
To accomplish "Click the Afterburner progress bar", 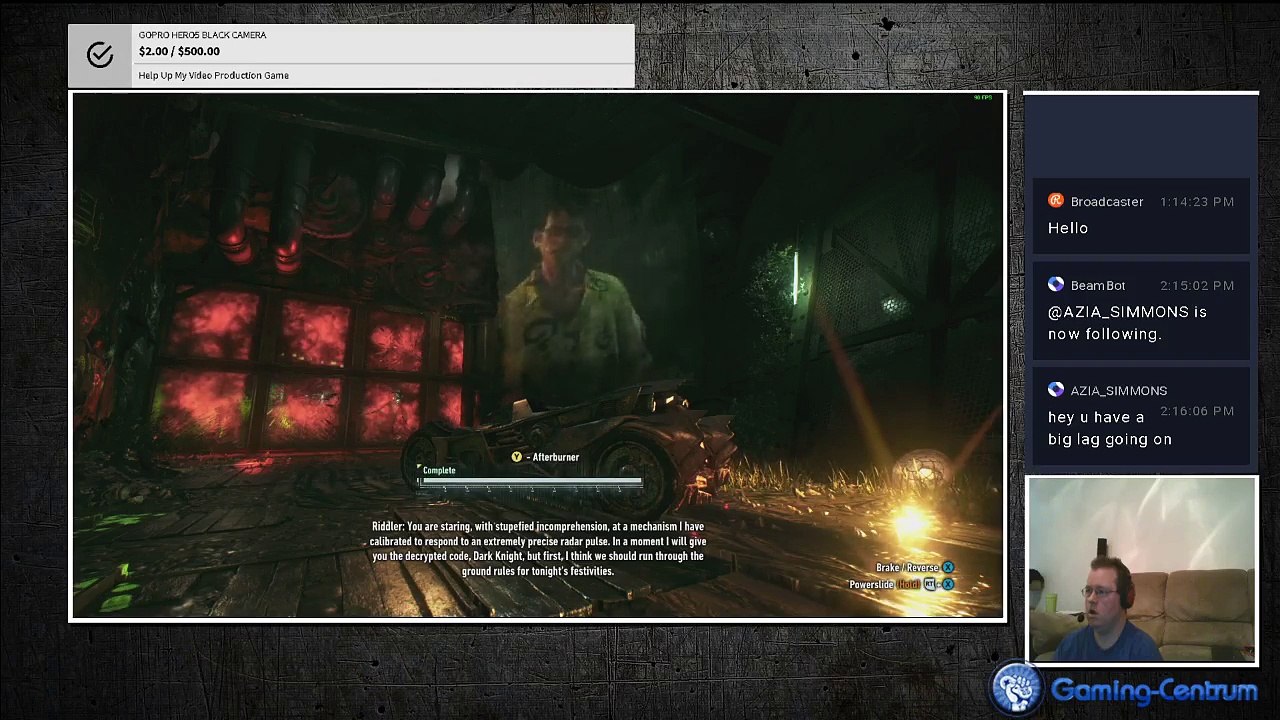I will (x=530, y=482).
